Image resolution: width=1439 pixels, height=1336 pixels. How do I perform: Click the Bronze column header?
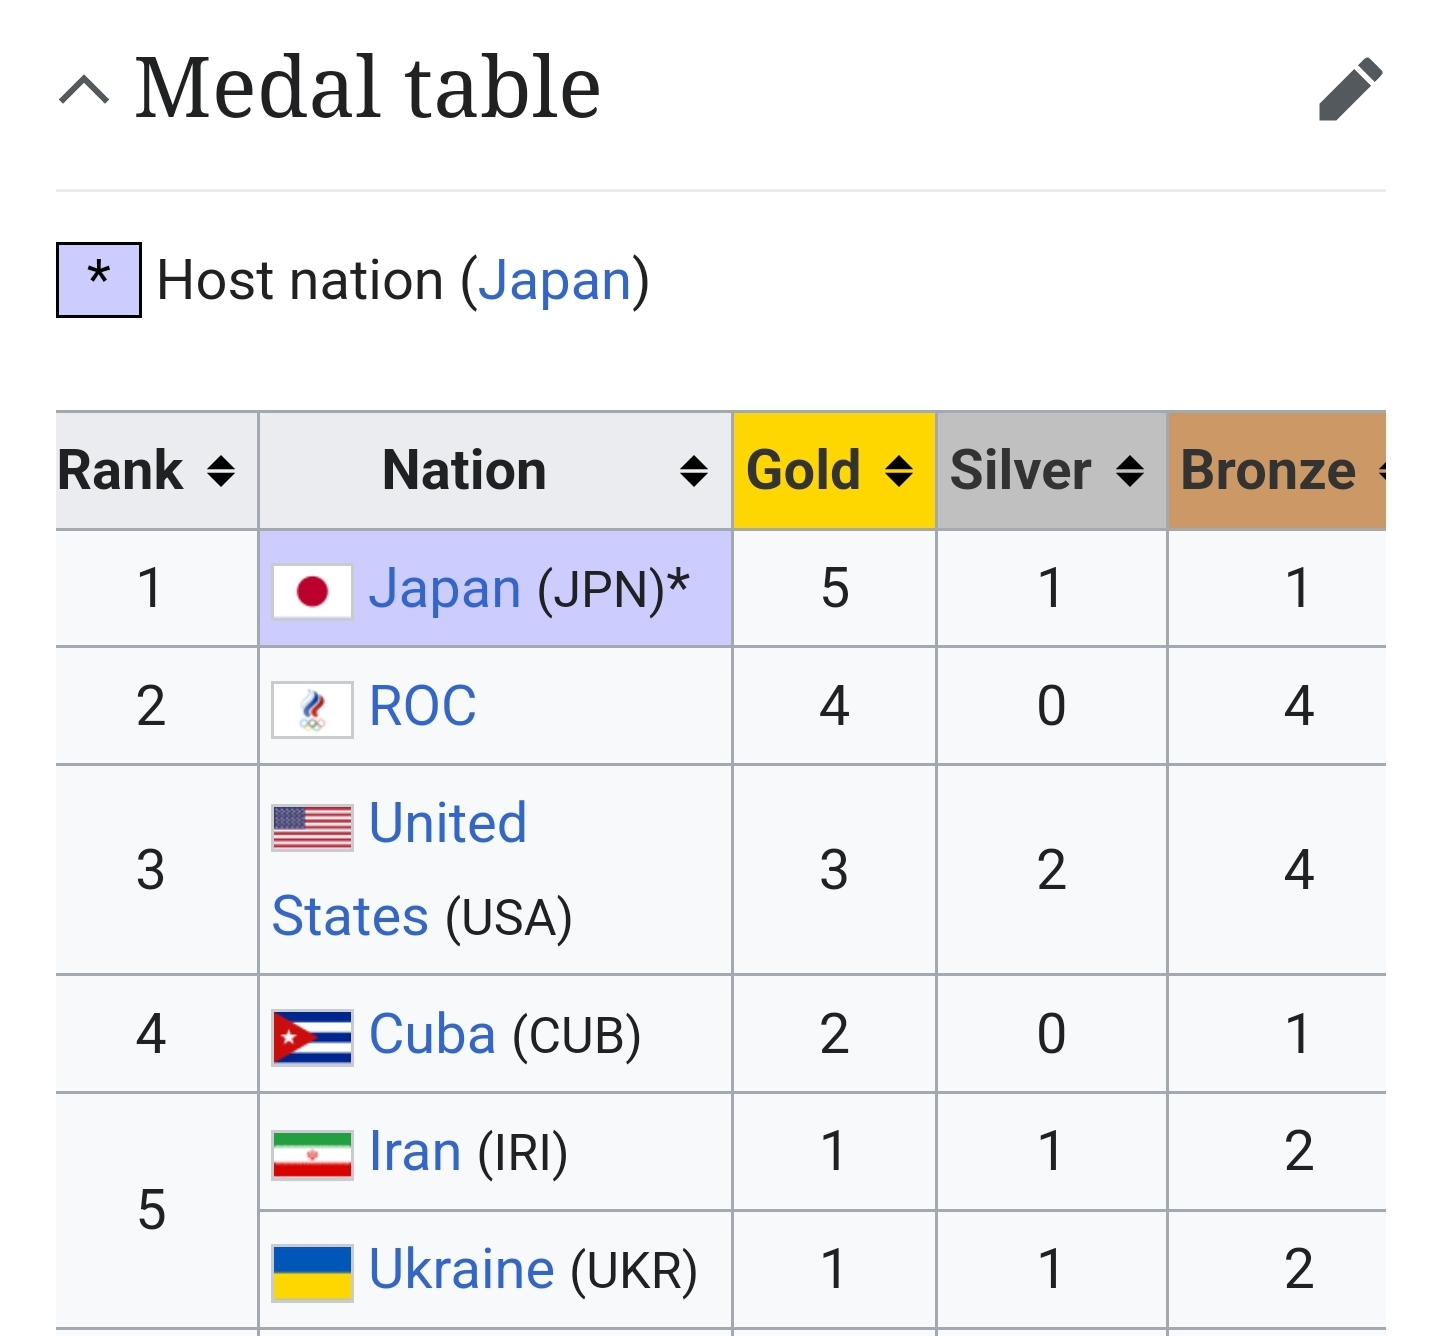[1268, 470]
